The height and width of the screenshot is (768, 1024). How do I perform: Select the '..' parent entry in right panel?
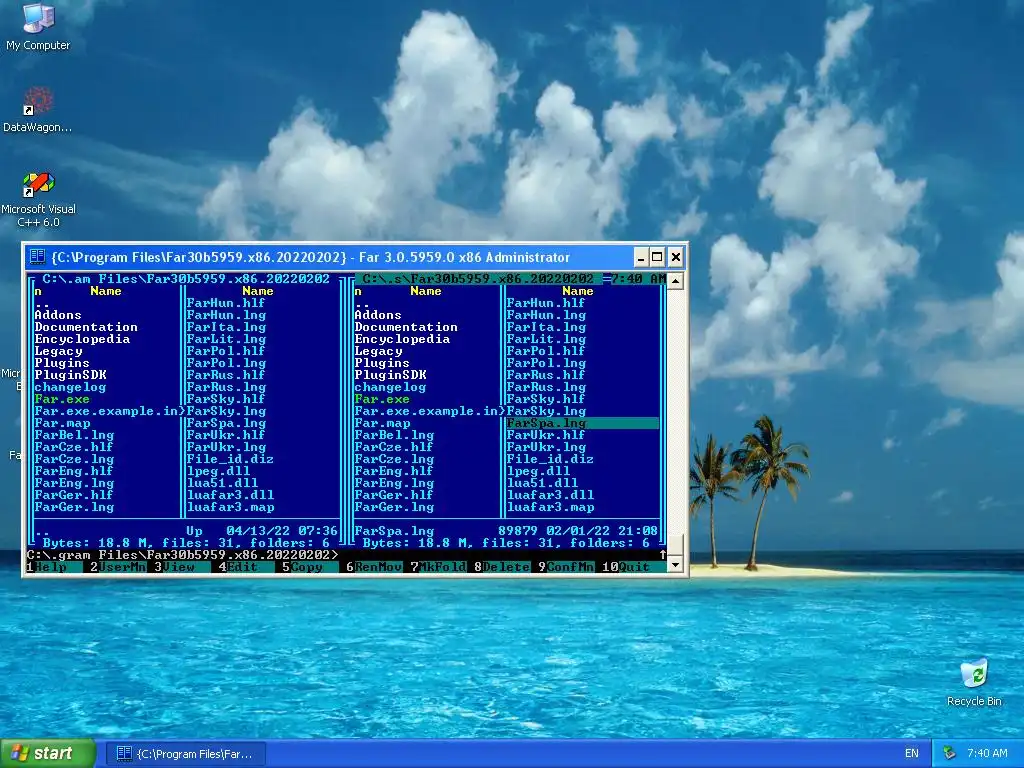pos(362,303)
